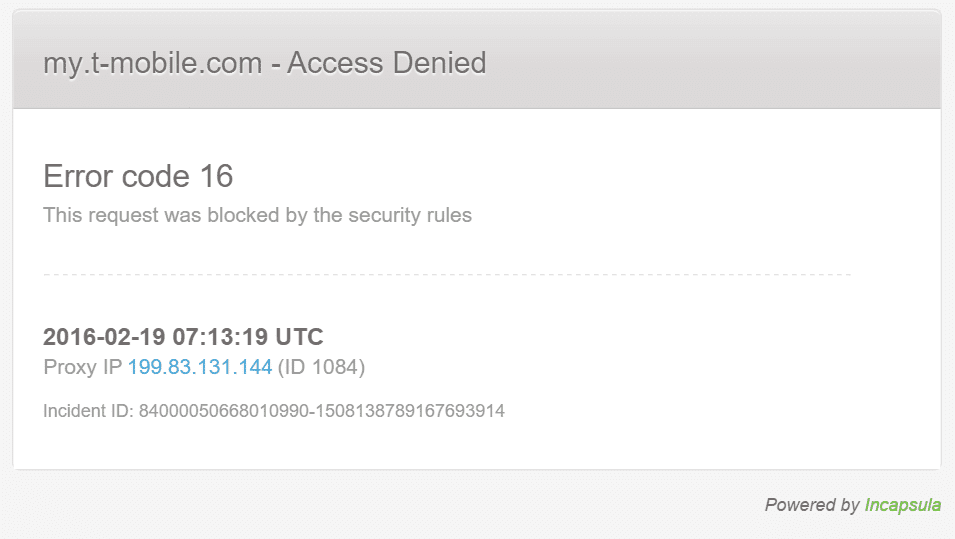
Task: Click the dashed divider line
Action: 447,274
